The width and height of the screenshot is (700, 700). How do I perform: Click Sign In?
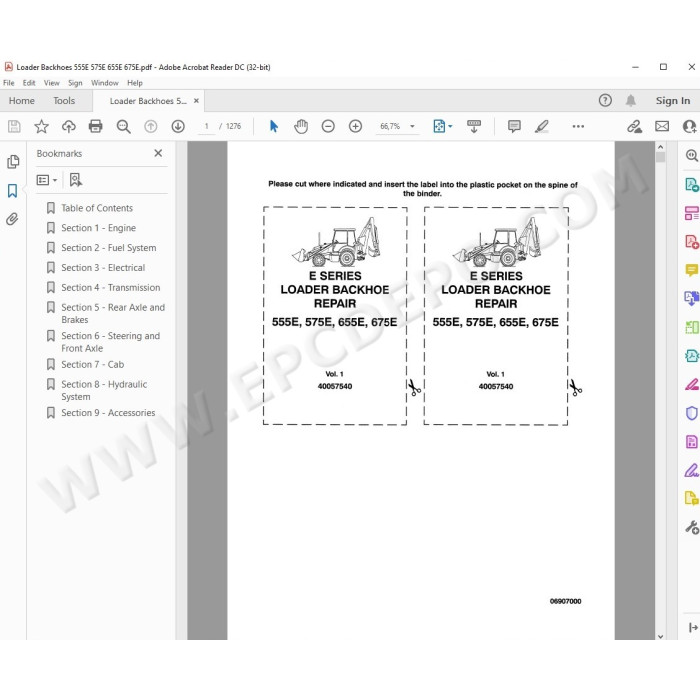(673, 100)
